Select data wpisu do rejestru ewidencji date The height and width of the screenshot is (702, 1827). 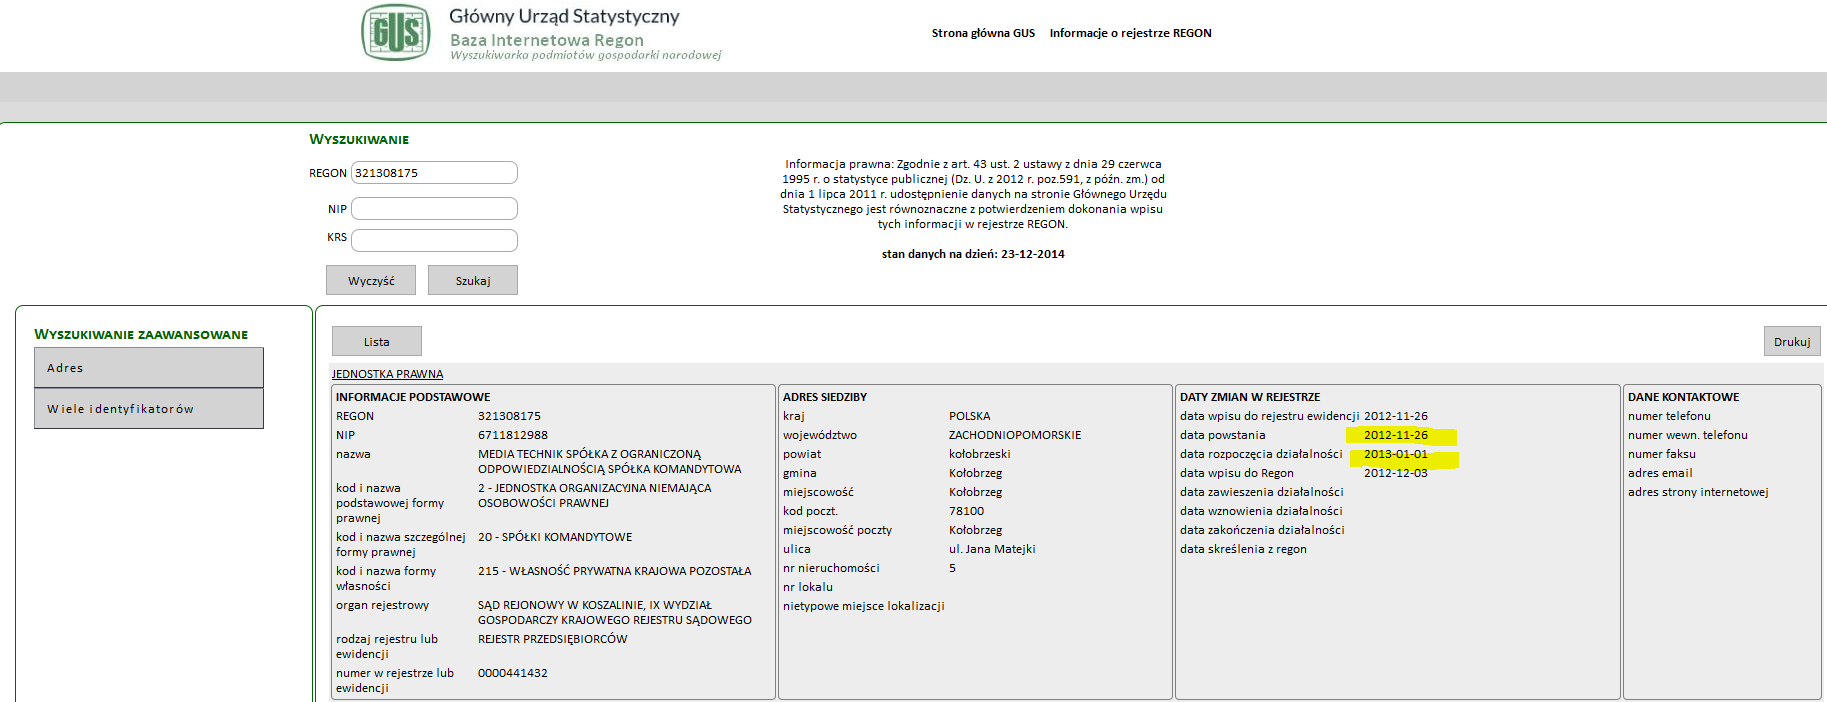(x=1396, y=416)
